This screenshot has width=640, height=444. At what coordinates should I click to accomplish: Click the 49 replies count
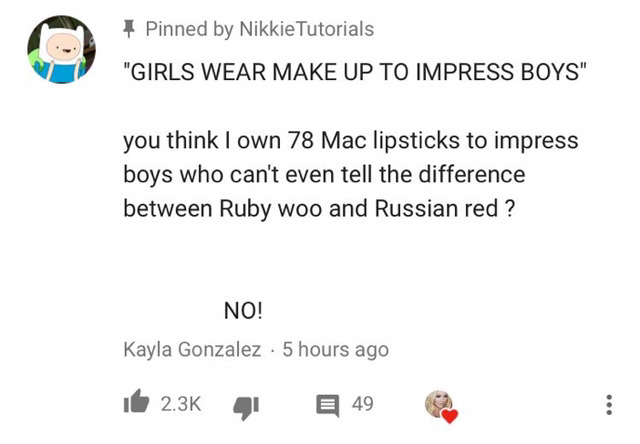tap(363, 404)
